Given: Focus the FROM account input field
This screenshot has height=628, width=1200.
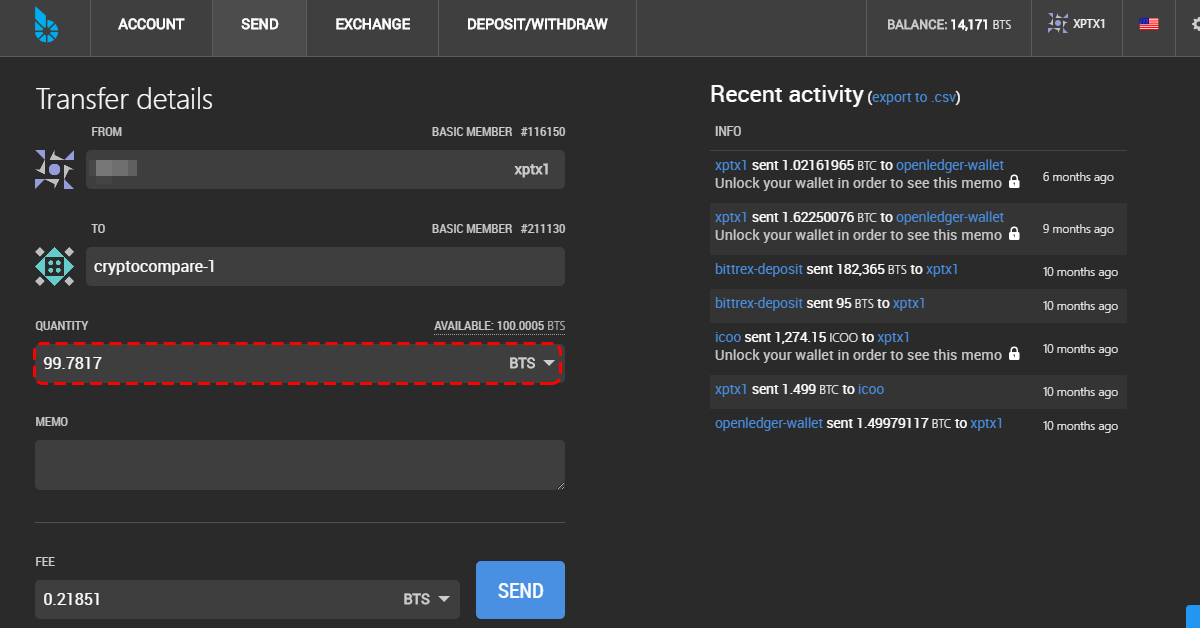Looking at the screenshot, I should (x=325, y=170).
